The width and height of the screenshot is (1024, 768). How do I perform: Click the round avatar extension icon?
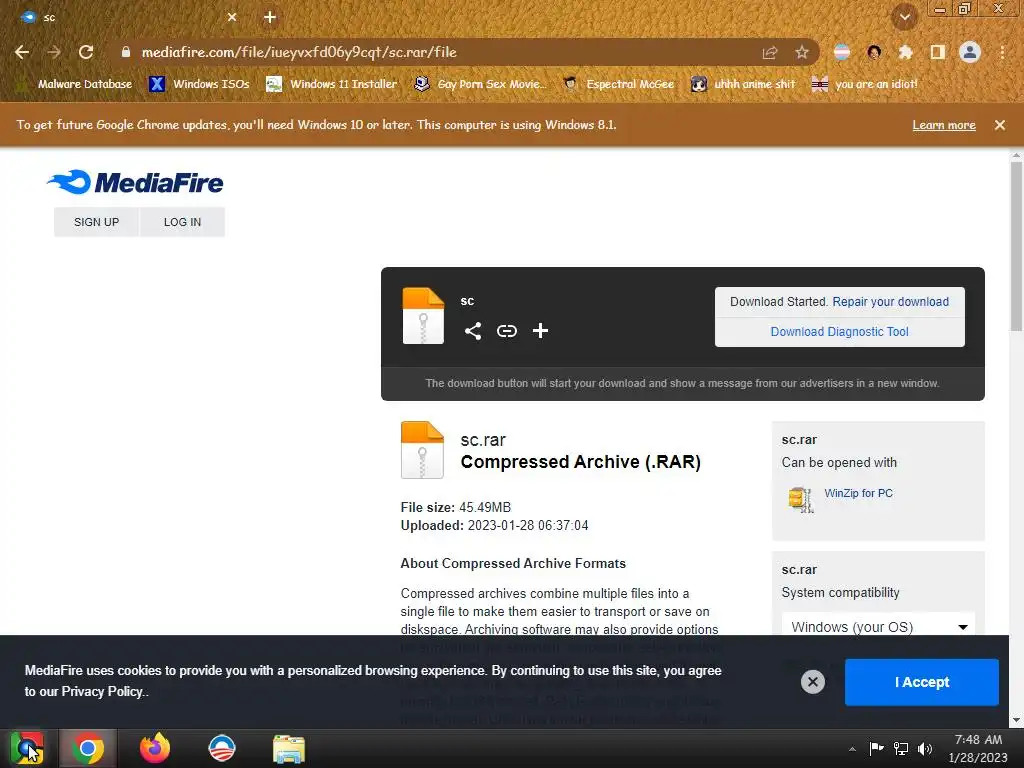click(874, 52)
